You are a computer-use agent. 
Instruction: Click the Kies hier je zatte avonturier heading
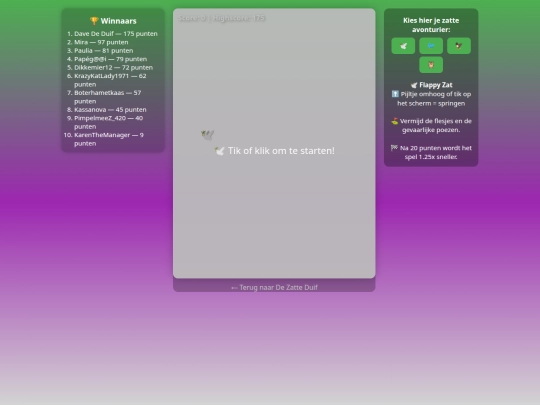click(431, 25)
